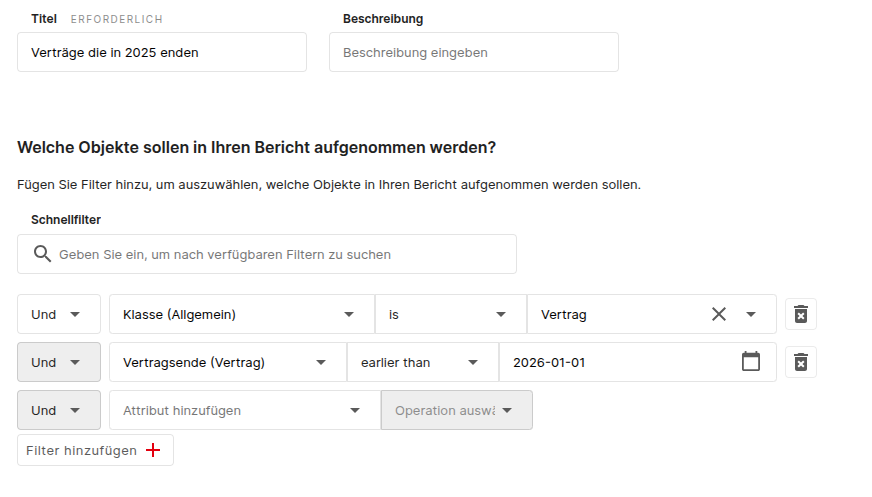Delete the Klasse (Allgemein) filter row
872x497 pixels.
coord(800,314)
